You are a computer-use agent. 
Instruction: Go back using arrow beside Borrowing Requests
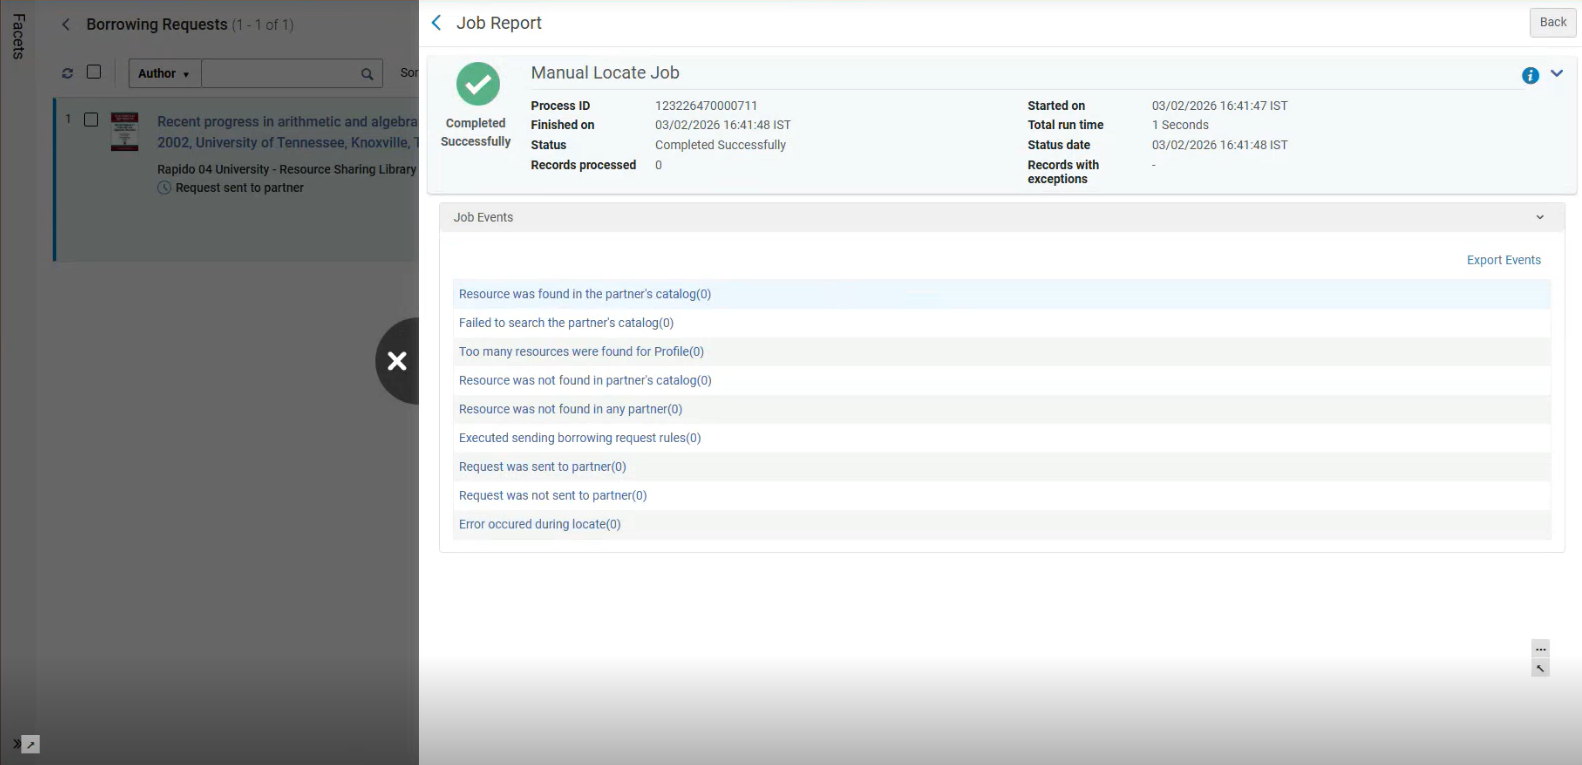(x=66, y=24)
